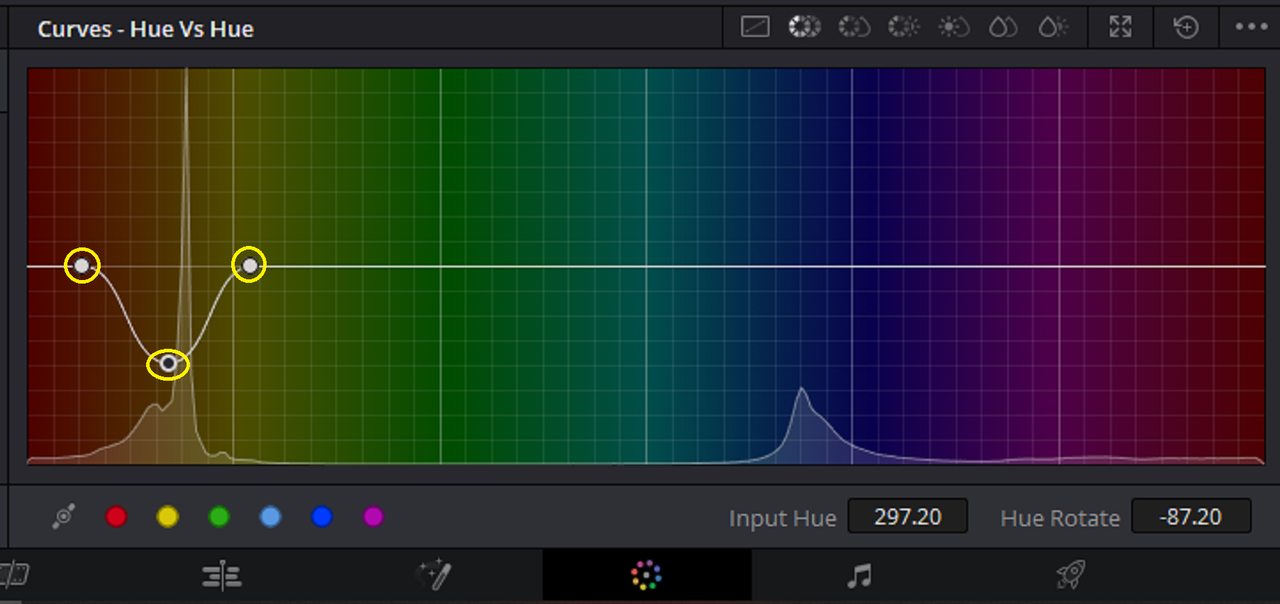1280x604 pixels.
Task: Click the Input Hue value field
Action: pyautogui.click(x=908, y=517)
